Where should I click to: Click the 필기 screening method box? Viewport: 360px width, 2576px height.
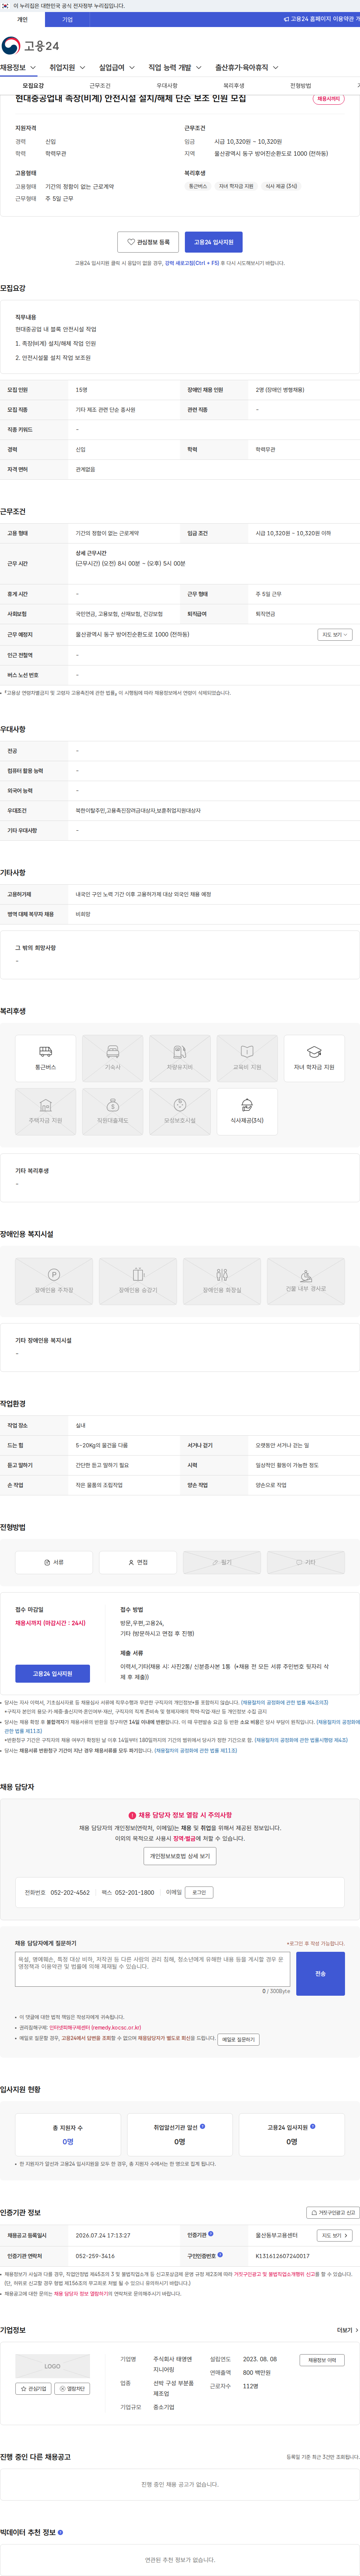(x=222, y=1562)
